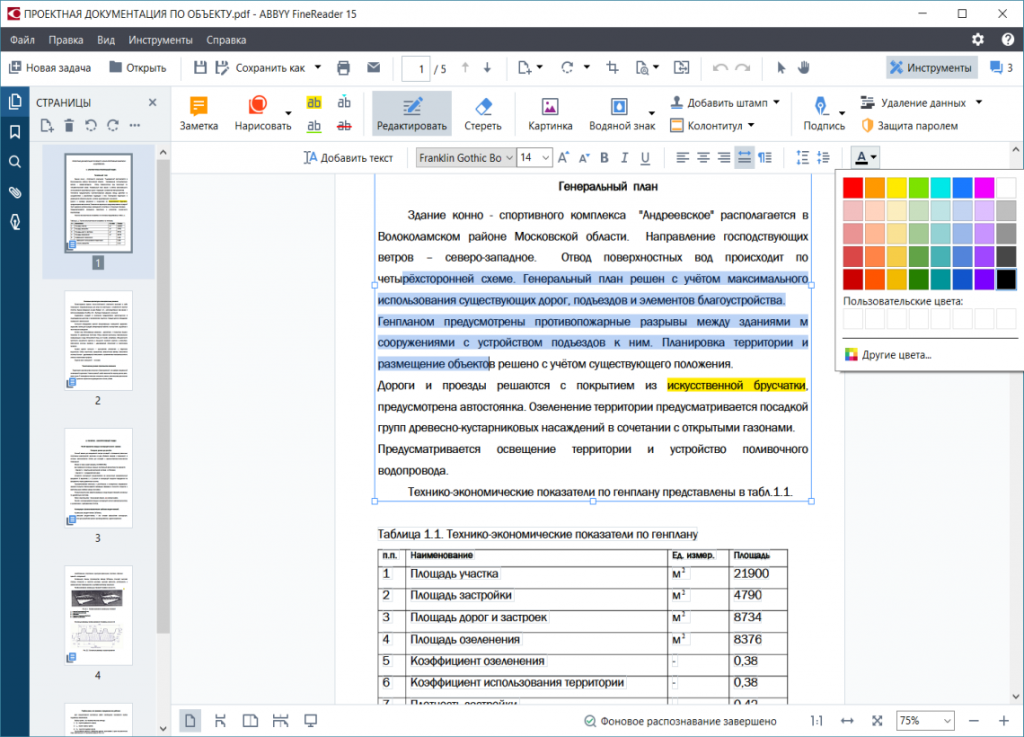Enable justified text alignment
1024x737 pixels.
(743, 158)
